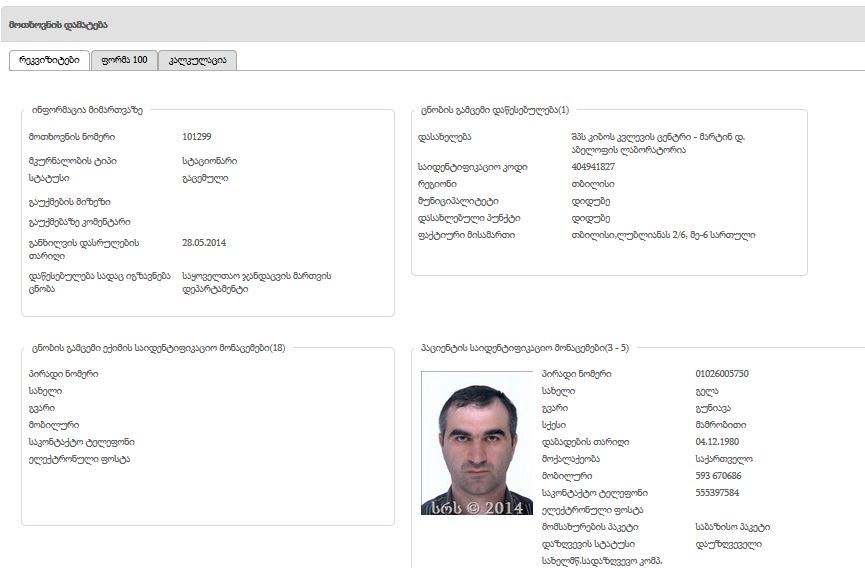The width and height of the screenshot is (865, 568).
Task: Click the patient photo thumbnail
Action: click(x=476, y=443)
